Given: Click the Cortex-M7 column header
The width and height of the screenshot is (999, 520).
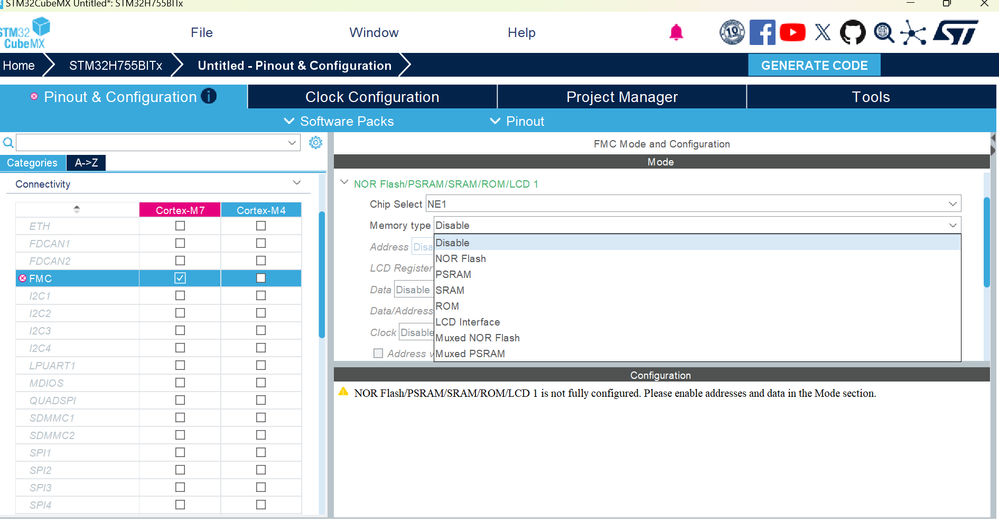Looking at the screenshot, I should tap(180, 210).
